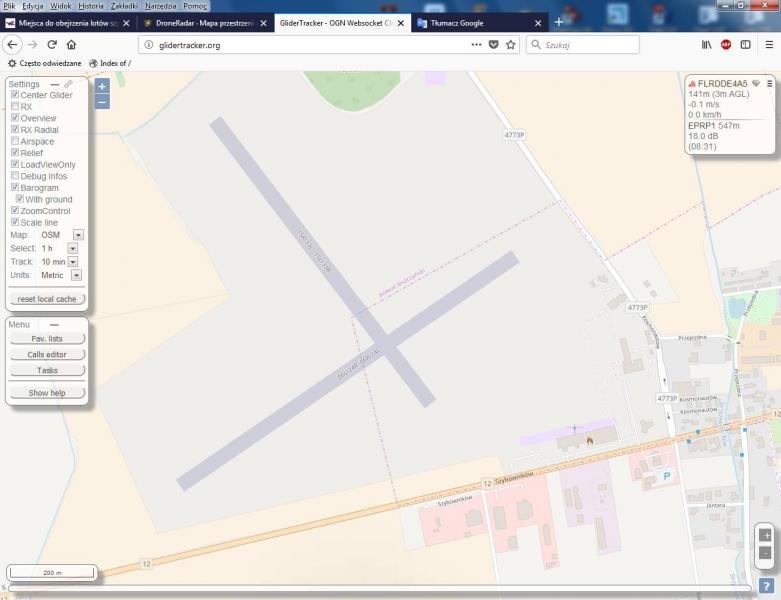This screenshot has height=600, width=781.
Task: Open the Calls editor
Action: 46,355
